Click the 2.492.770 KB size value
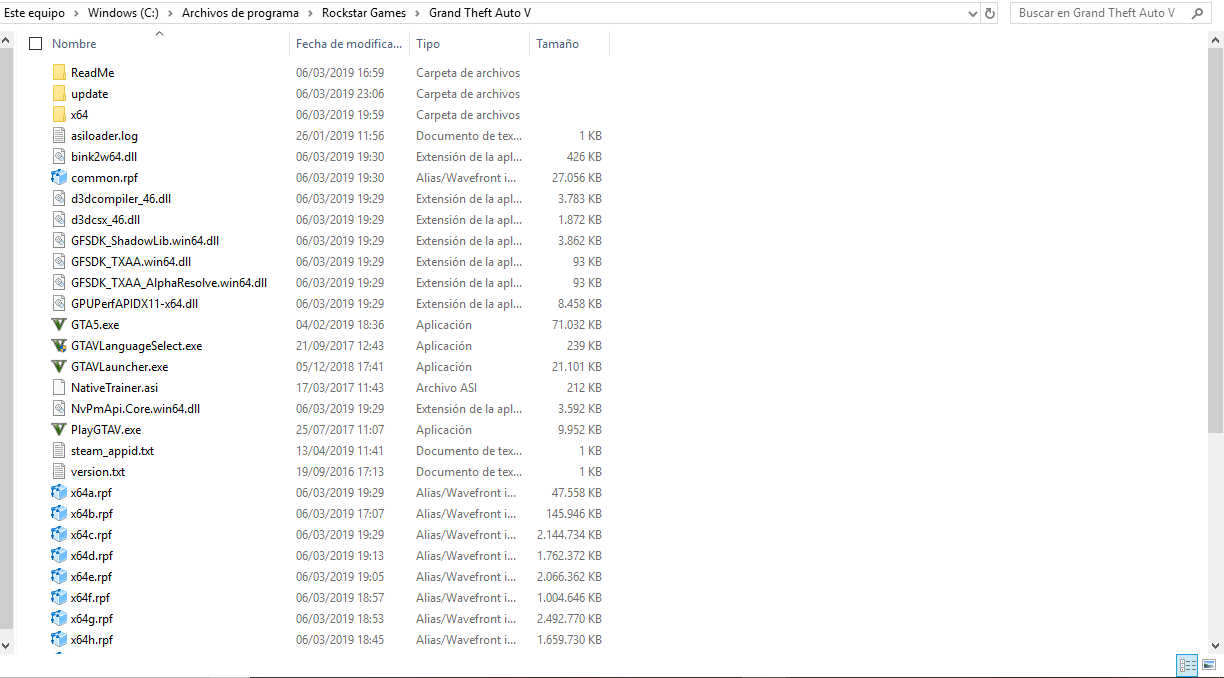1224x678 pixels. [x=570, y=619]
